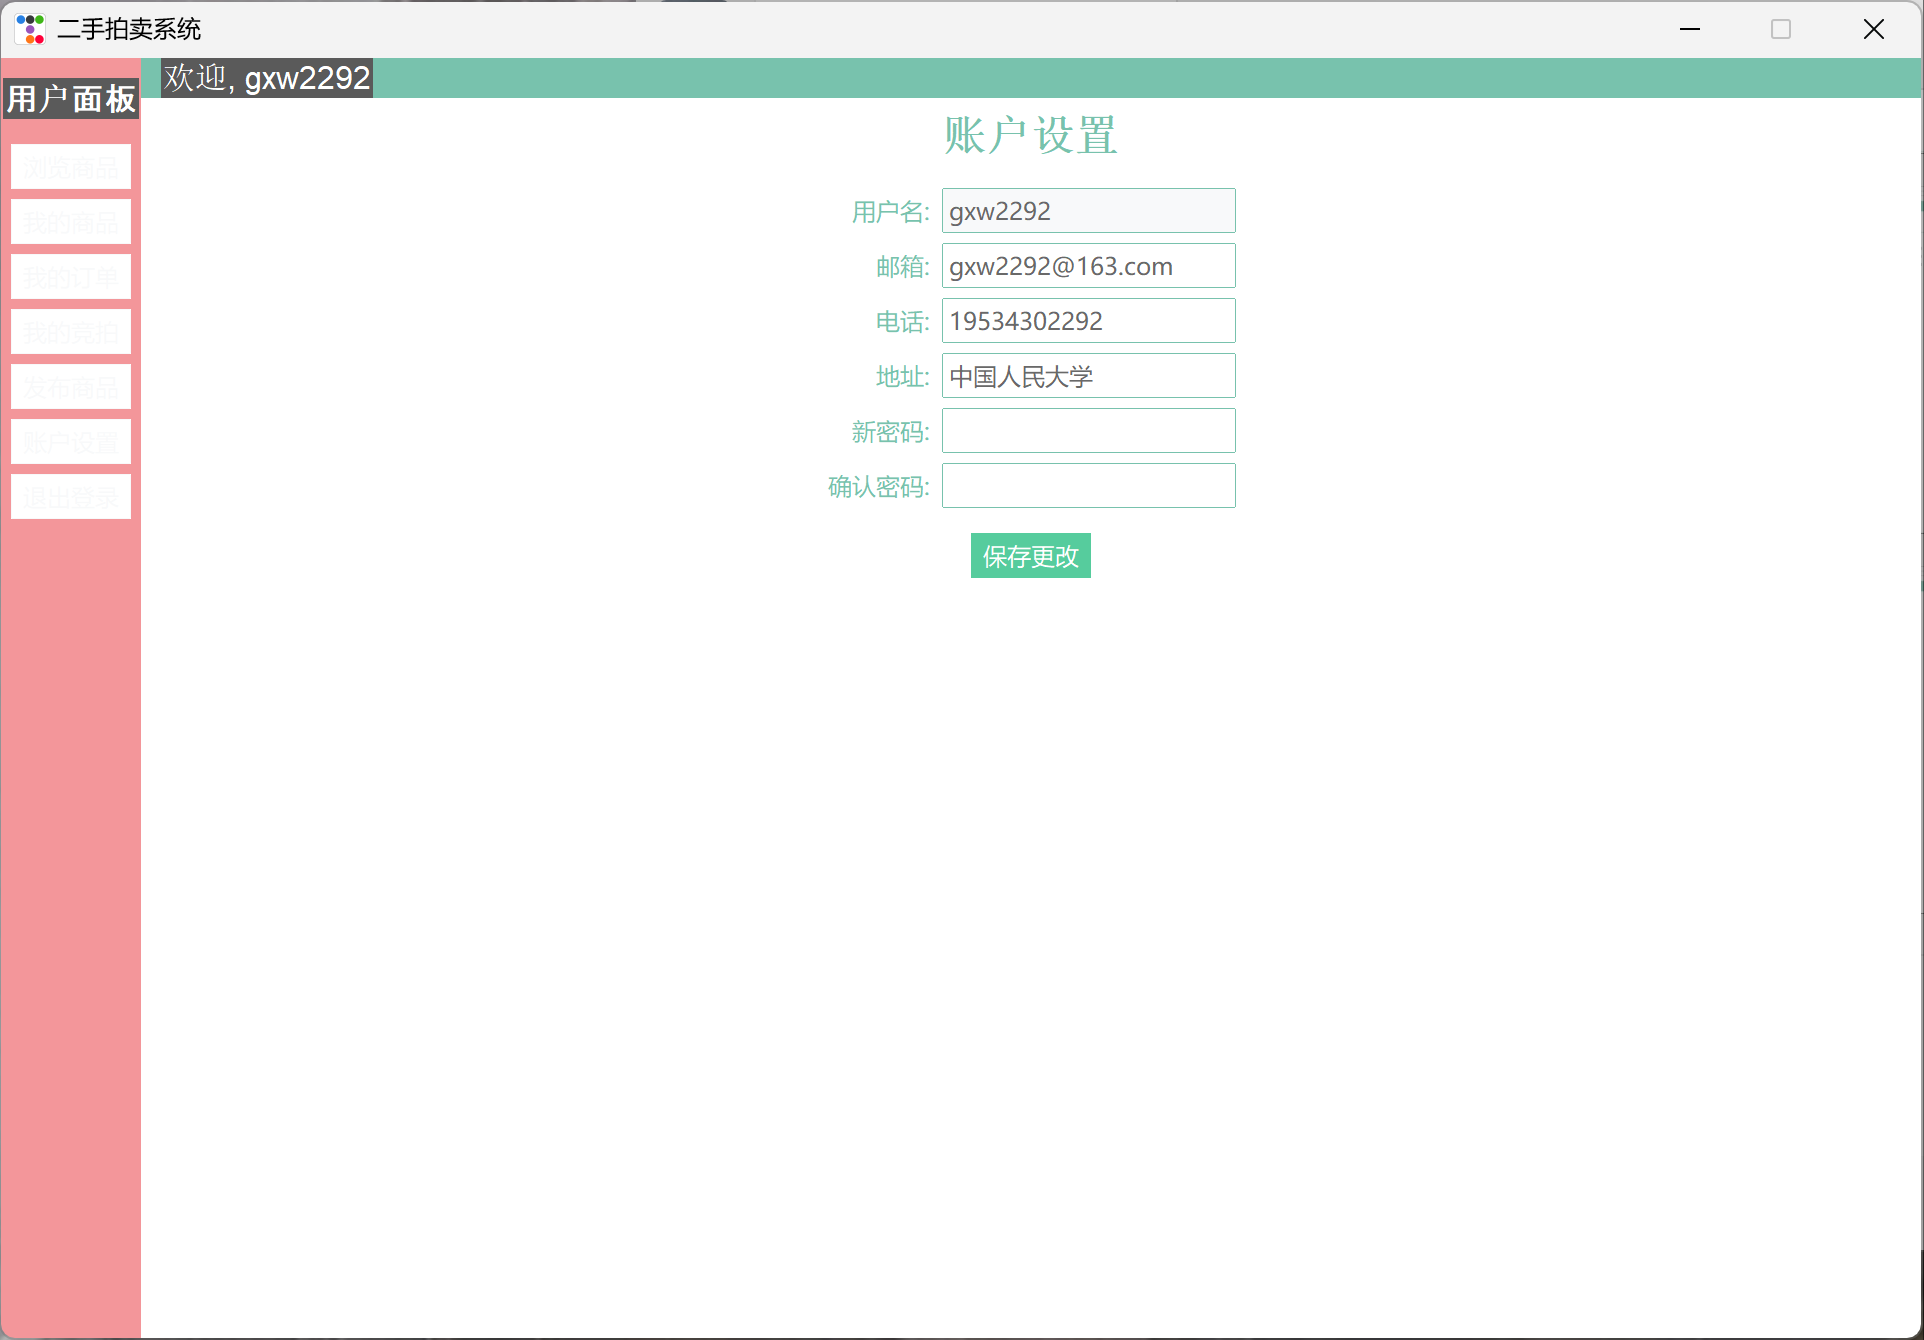The height and width of the screenshot is (1340, 1924).
Task: Select the 电话 input field
Action: (x=1088, y=321)
